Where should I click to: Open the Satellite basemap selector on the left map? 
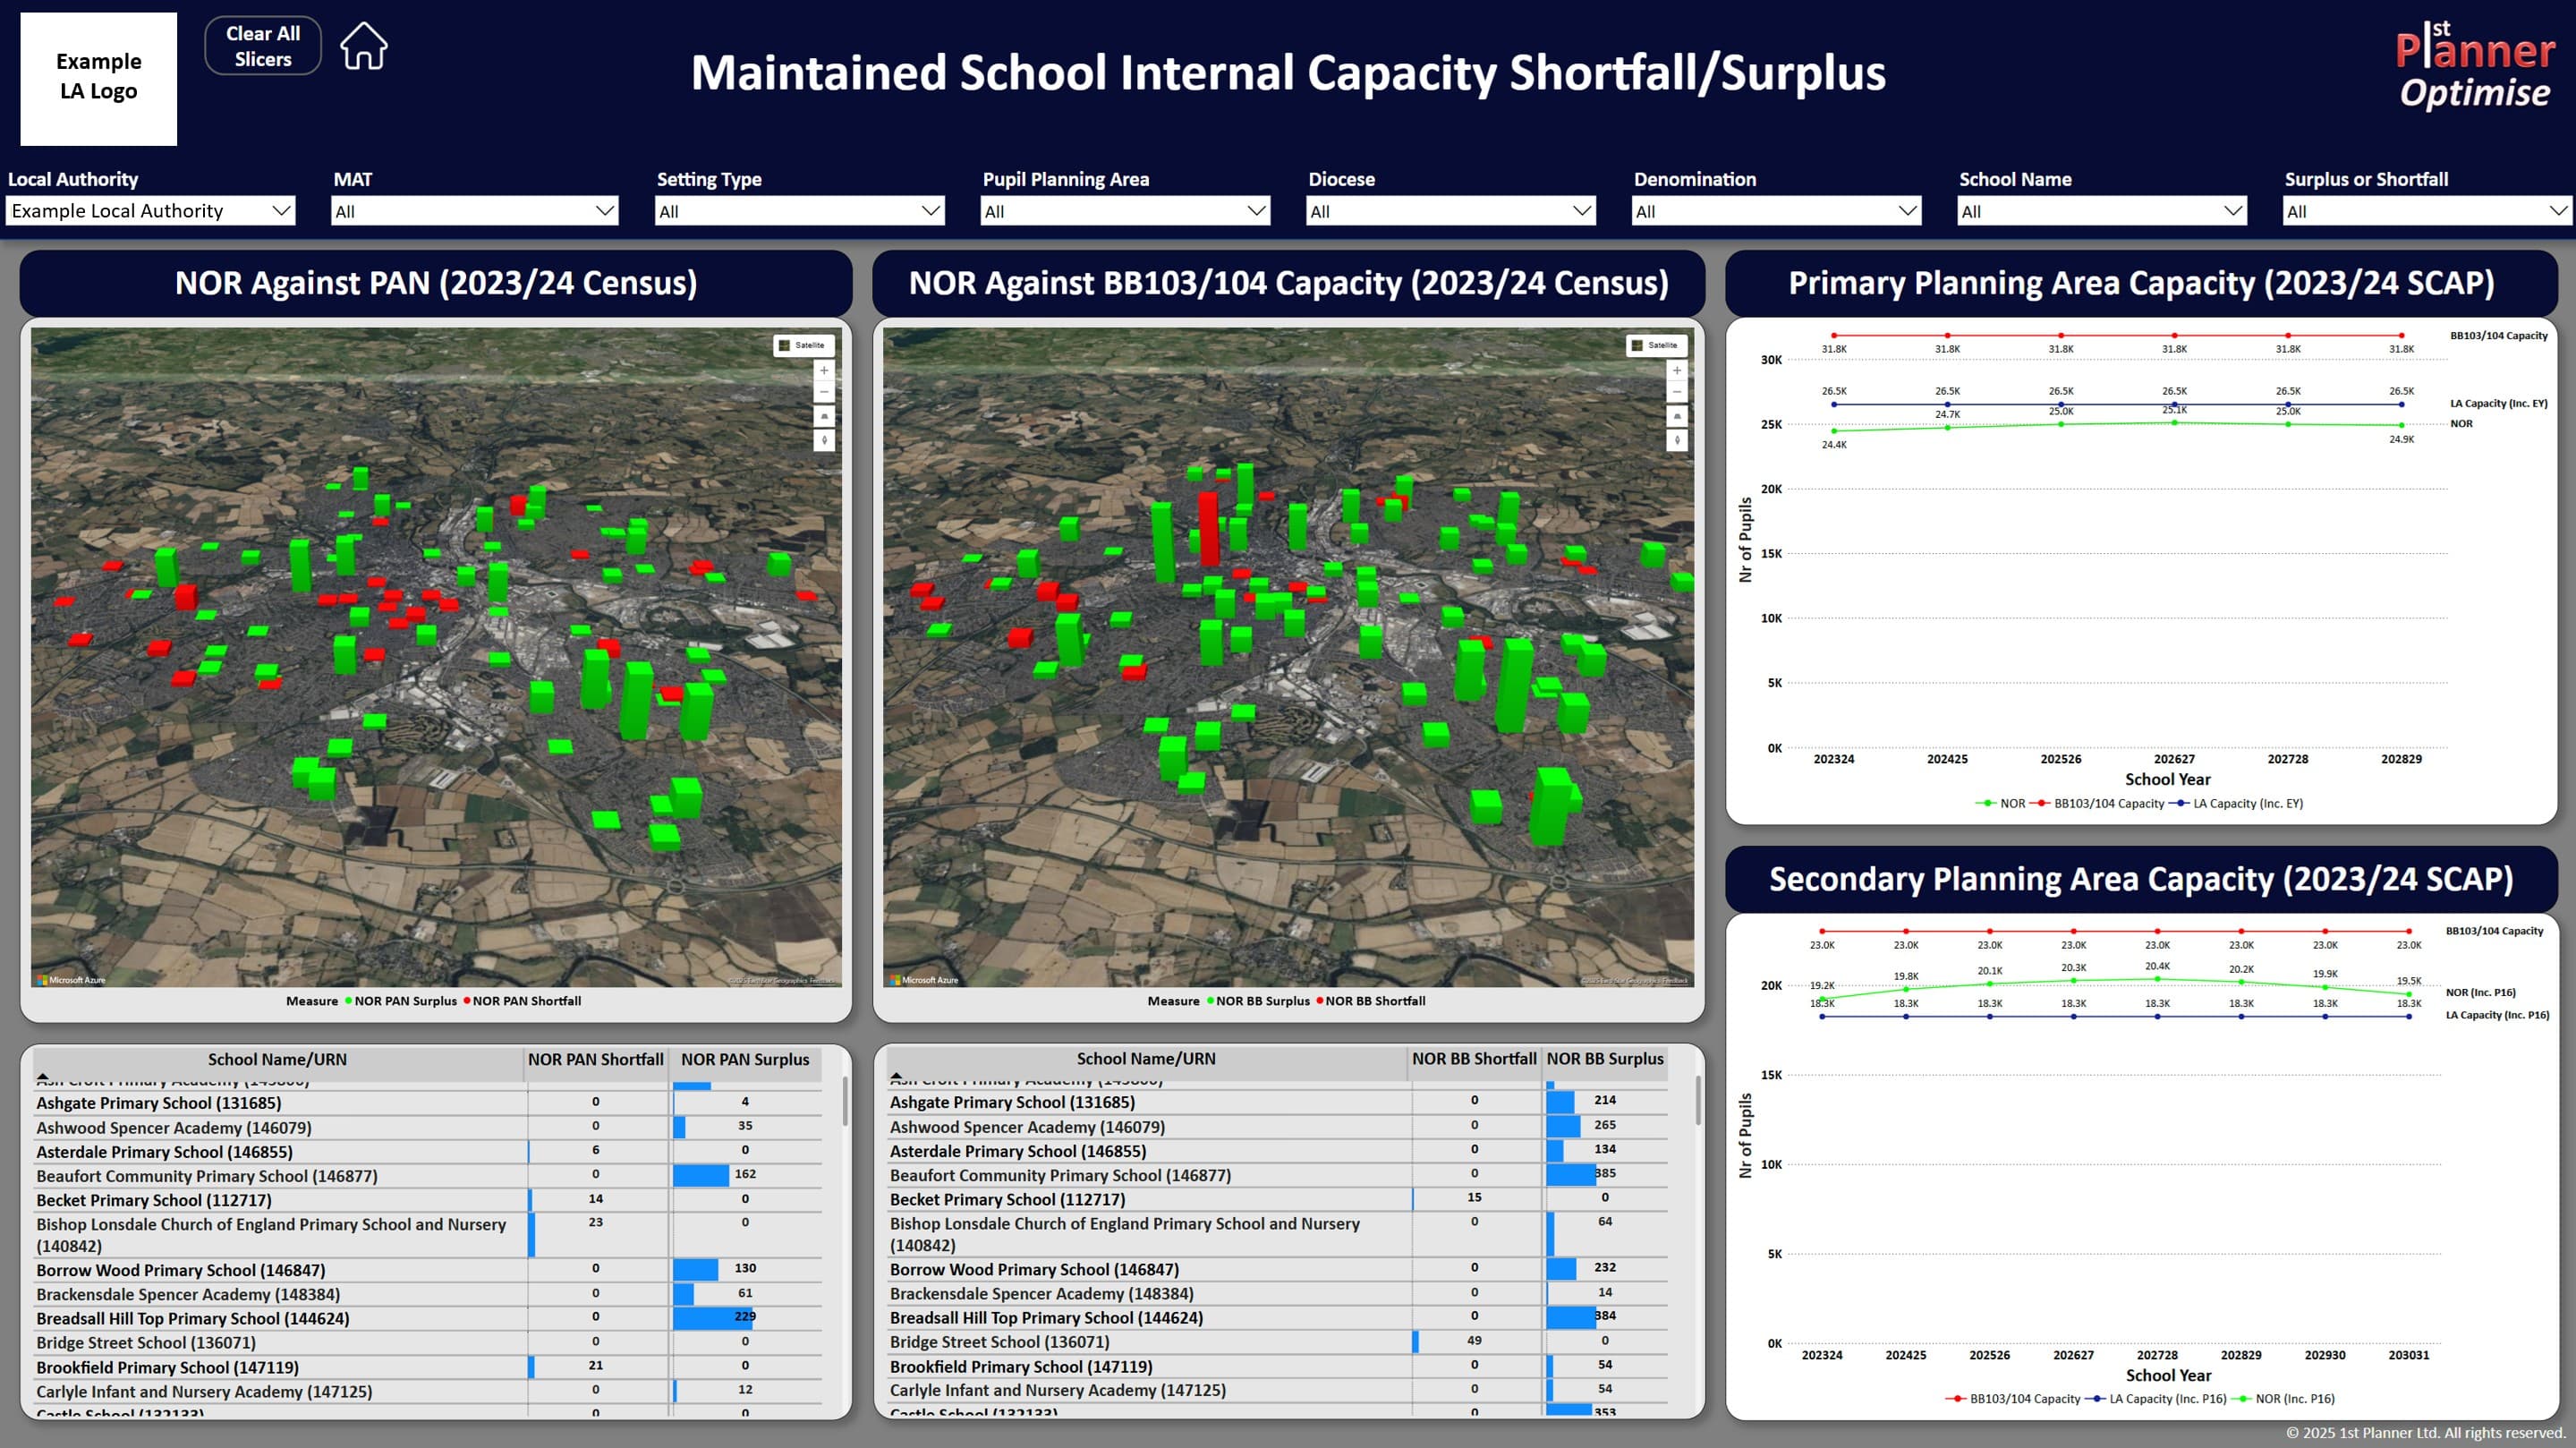(804, 345)
